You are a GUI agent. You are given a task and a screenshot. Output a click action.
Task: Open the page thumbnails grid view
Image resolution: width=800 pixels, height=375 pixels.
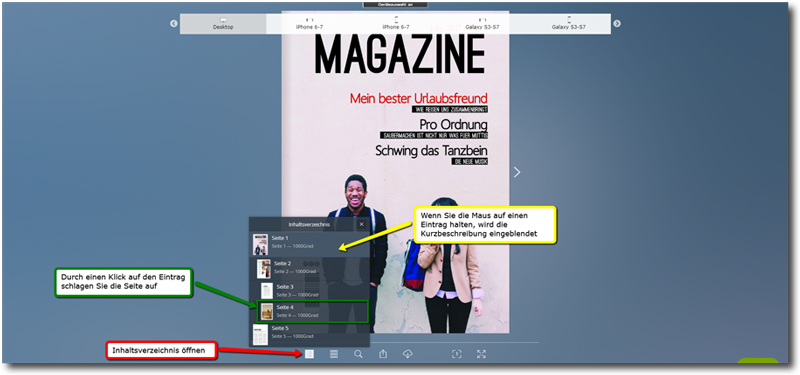click(x=334, y=354)
